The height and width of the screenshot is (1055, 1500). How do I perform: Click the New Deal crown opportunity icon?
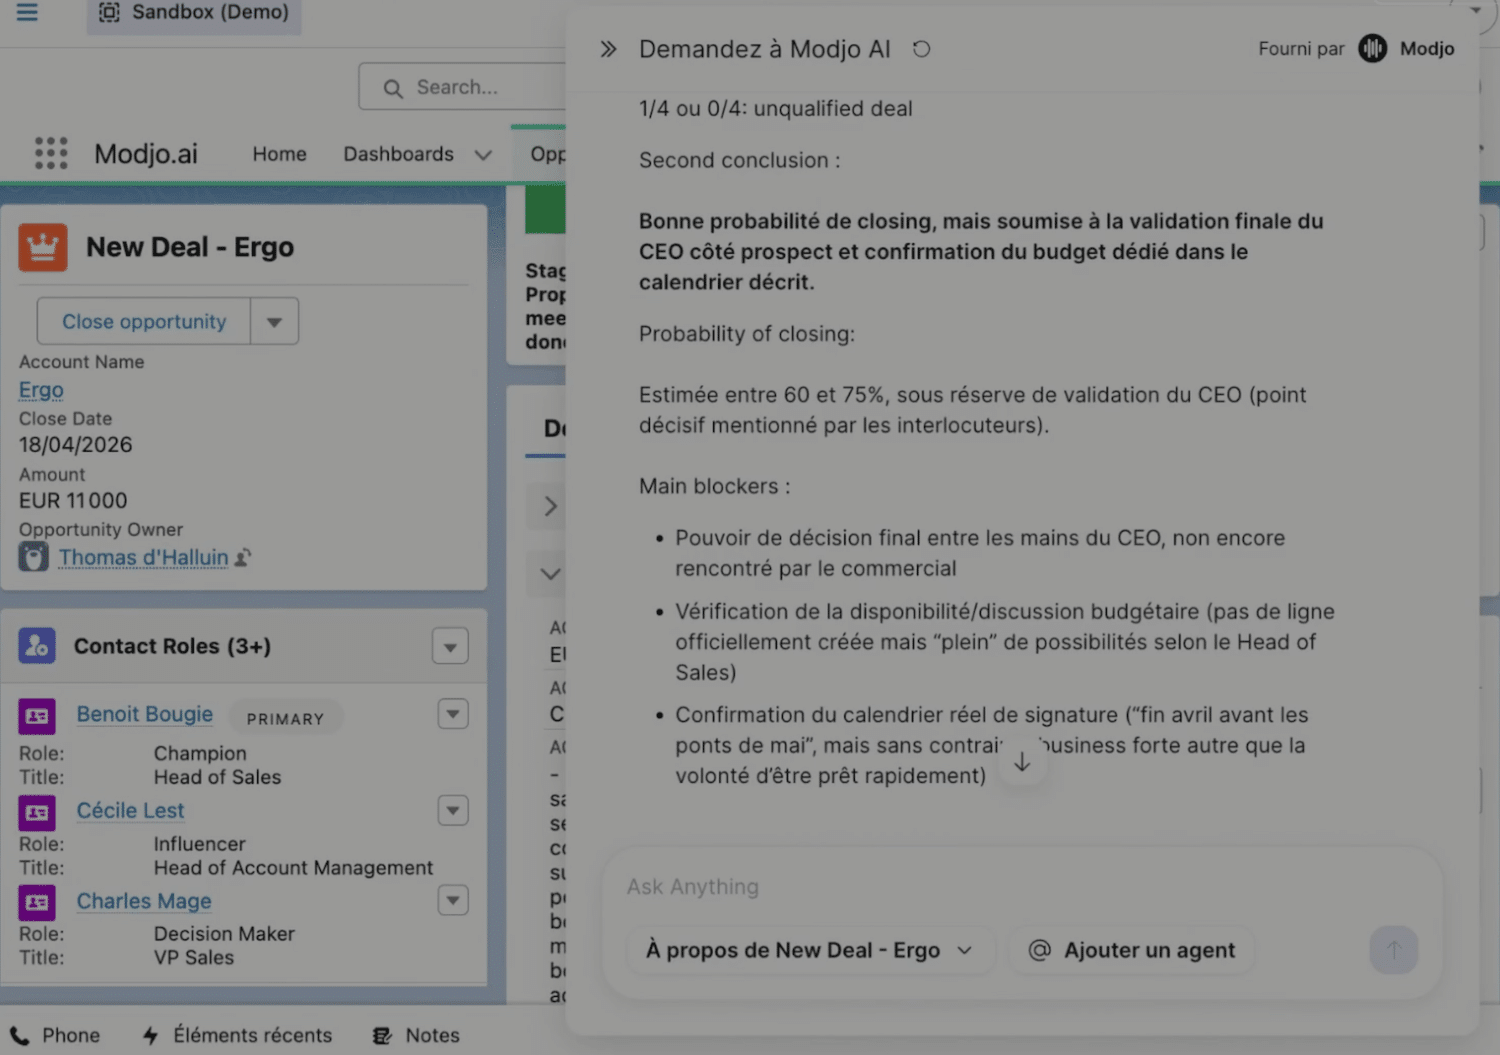click(43, 247)
